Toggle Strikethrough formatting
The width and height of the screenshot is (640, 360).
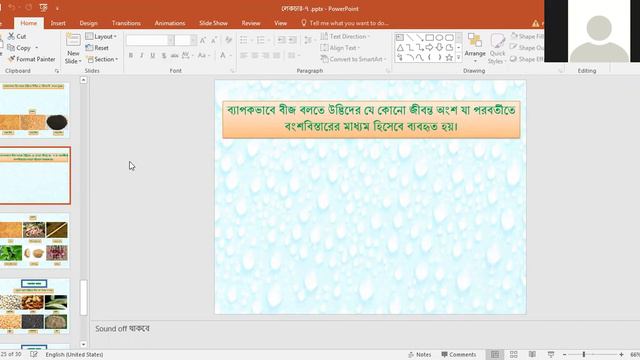click(x=175, y=56)
